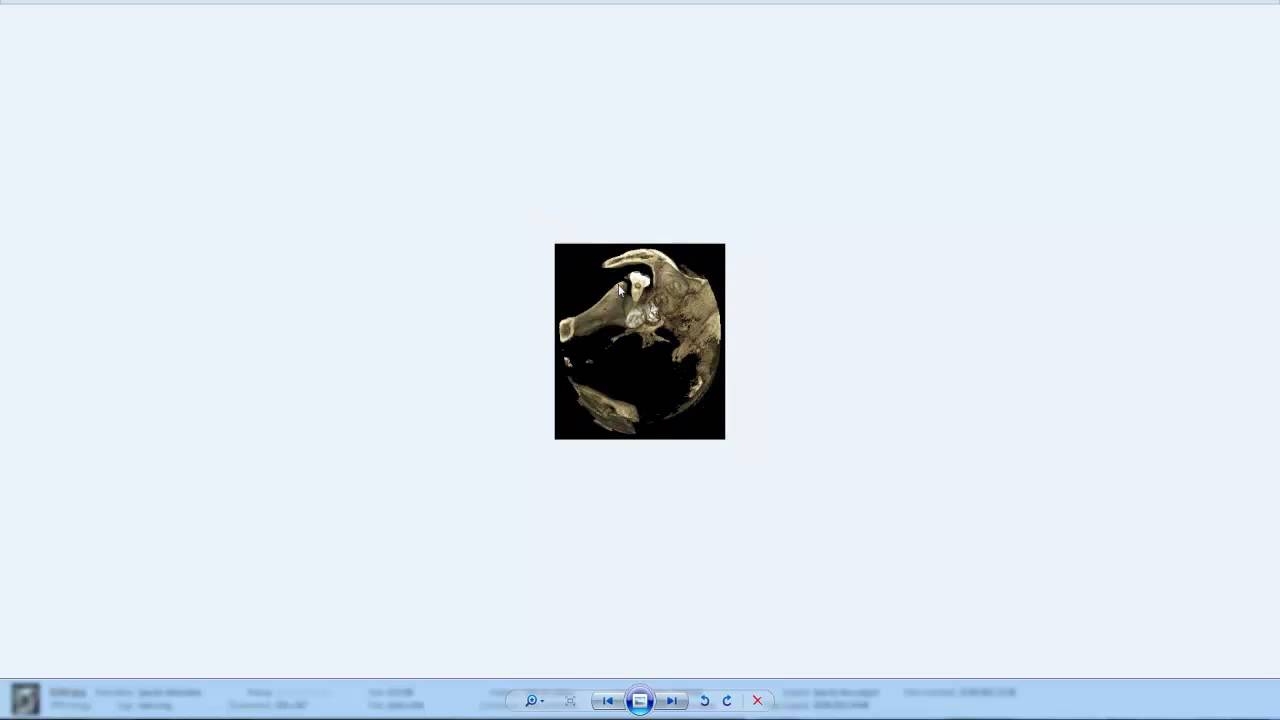Click the fit-to-window actual size icon
Viewport: 1280px width, 720px height.
pyautogui.click(x=570, y=701)
